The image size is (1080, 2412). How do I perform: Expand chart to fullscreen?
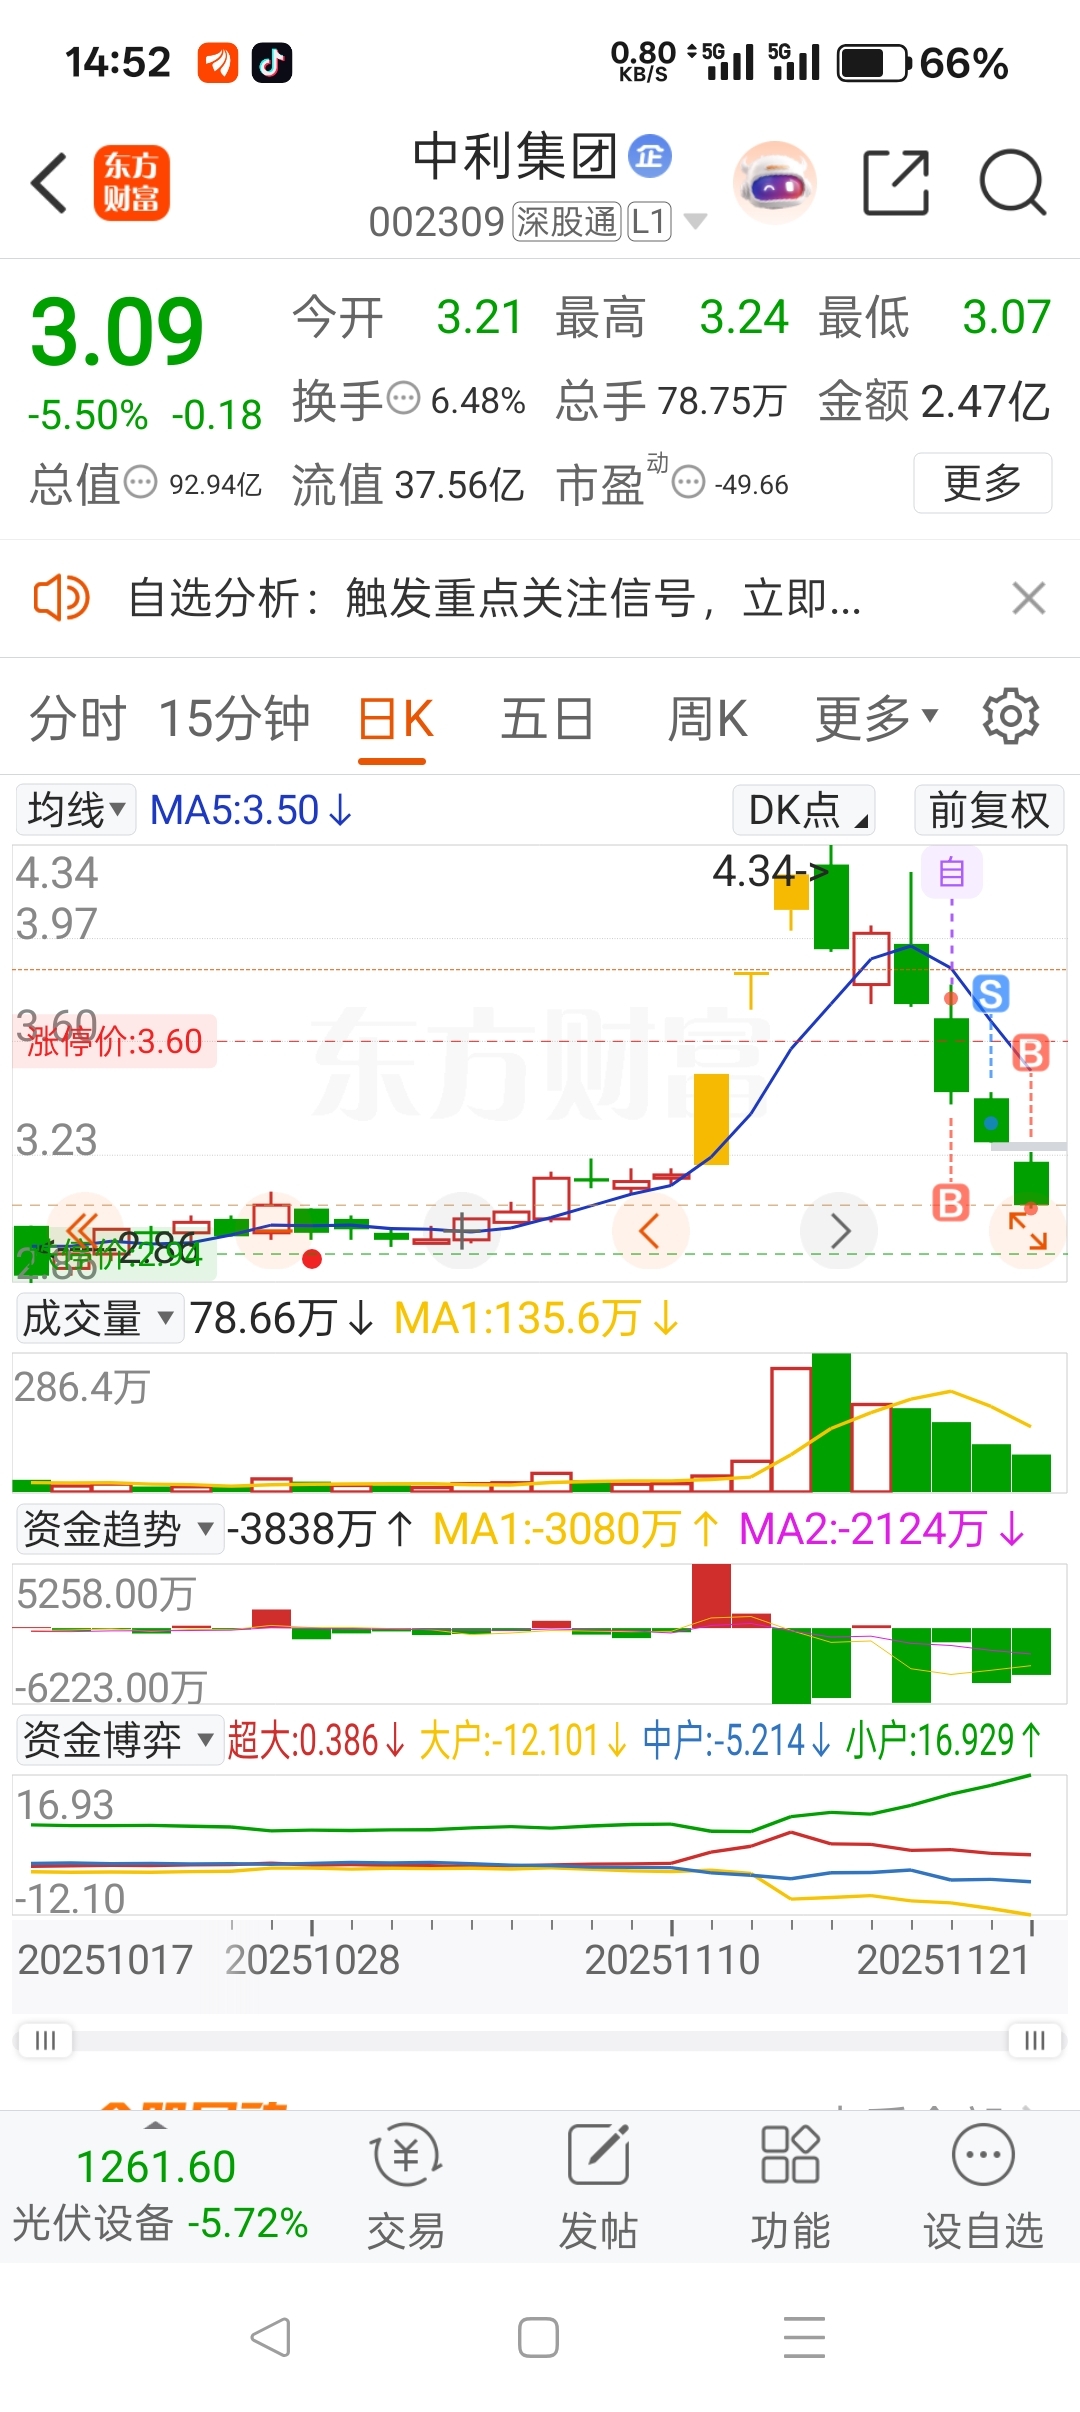[x=1027, y=1231]
